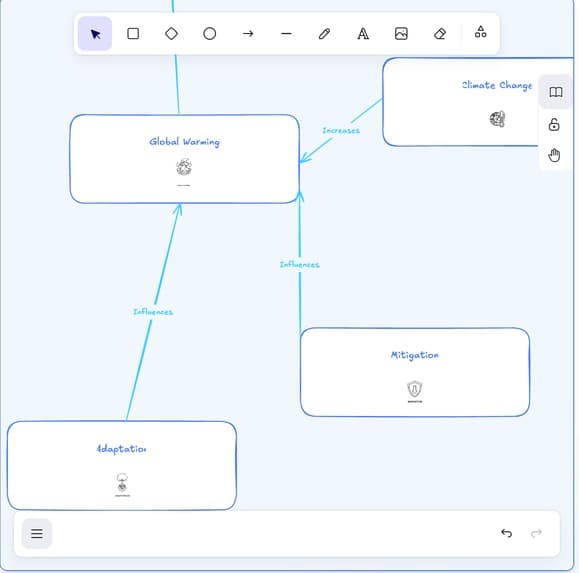Pick the Diamond shape tool
The image size is (579, 573).
point(171,34)
